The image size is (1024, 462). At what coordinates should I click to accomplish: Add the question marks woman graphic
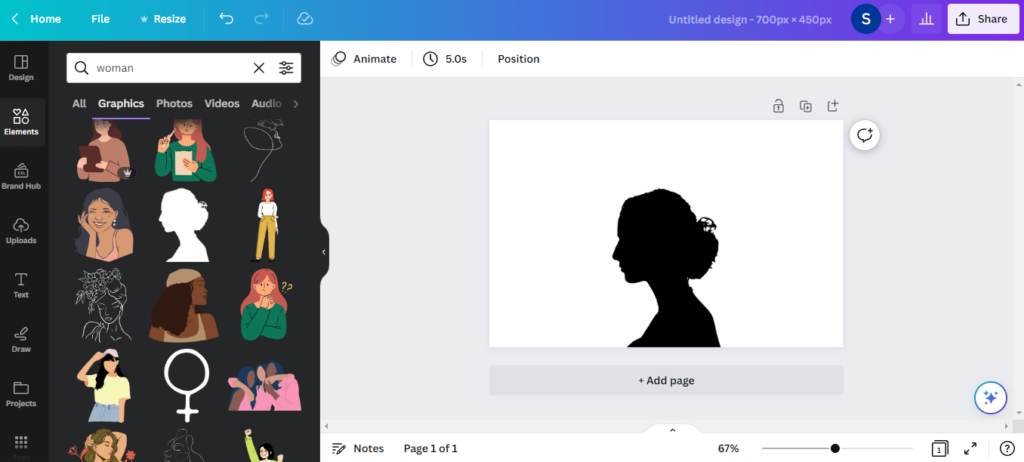266,304
